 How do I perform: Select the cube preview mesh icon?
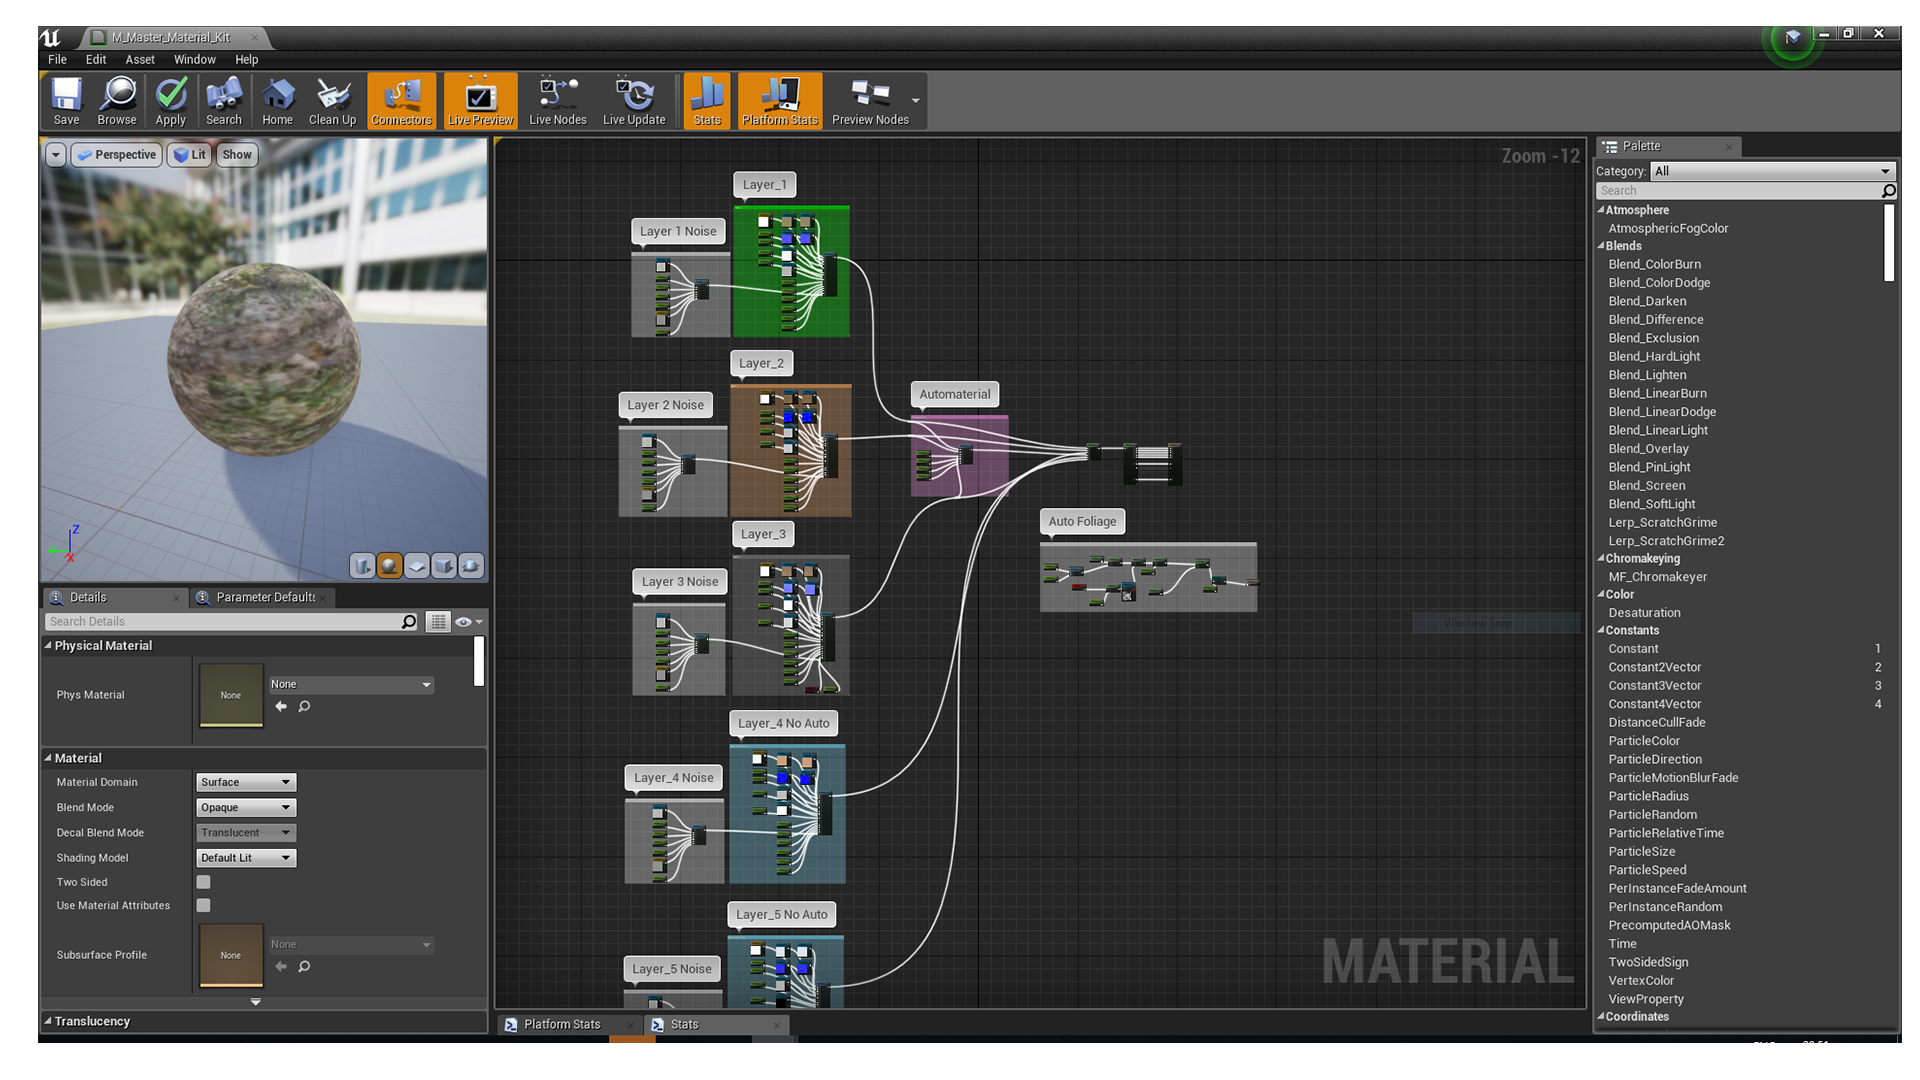[x=444, y=566]
